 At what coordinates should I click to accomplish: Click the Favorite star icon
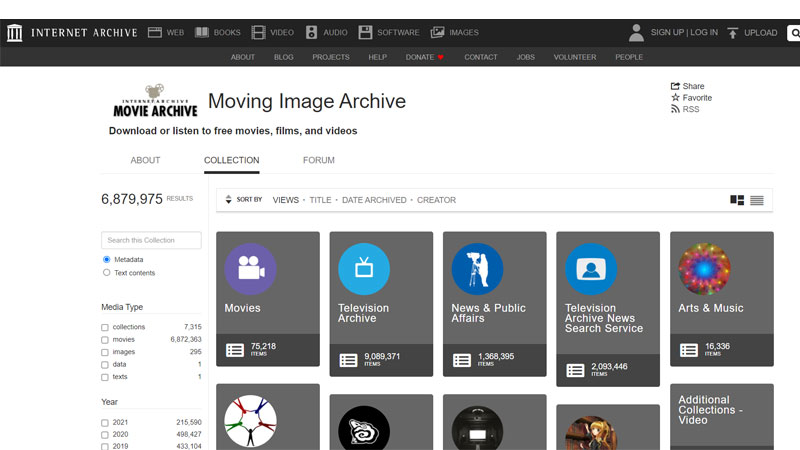coord(675,97)
